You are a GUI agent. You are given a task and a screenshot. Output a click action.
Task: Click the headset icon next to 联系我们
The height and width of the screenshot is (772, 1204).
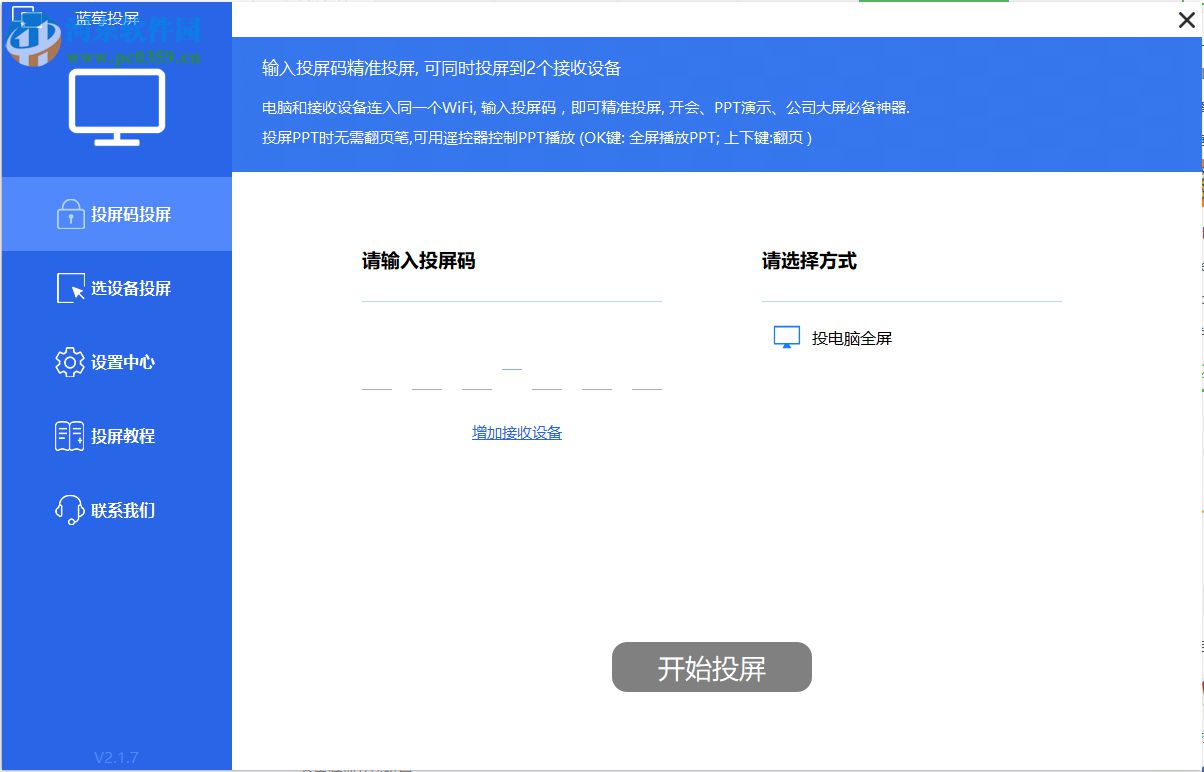[71, 510]
